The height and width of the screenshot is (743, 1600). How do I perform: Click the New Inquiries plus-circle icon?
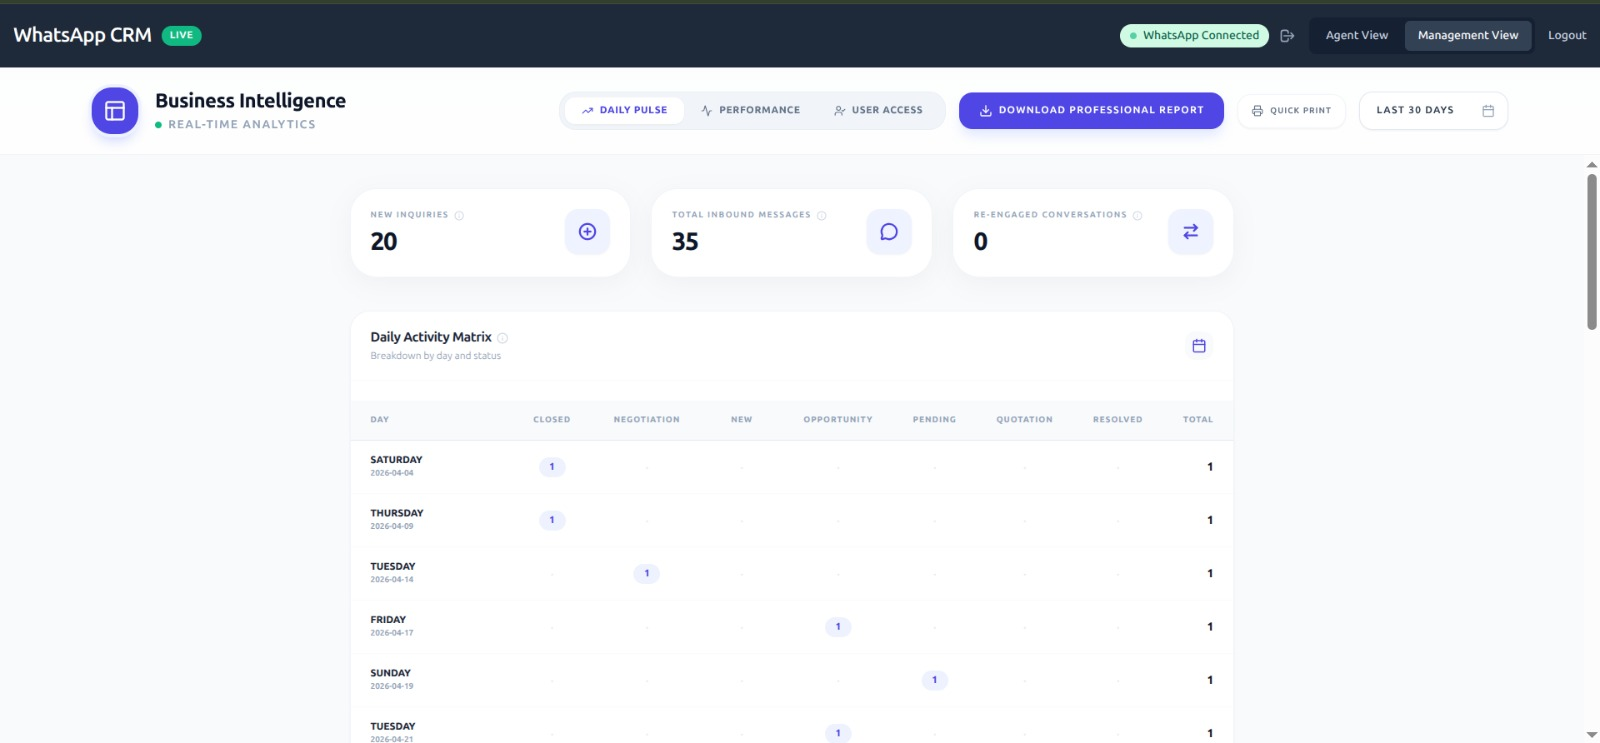[587, 232]
